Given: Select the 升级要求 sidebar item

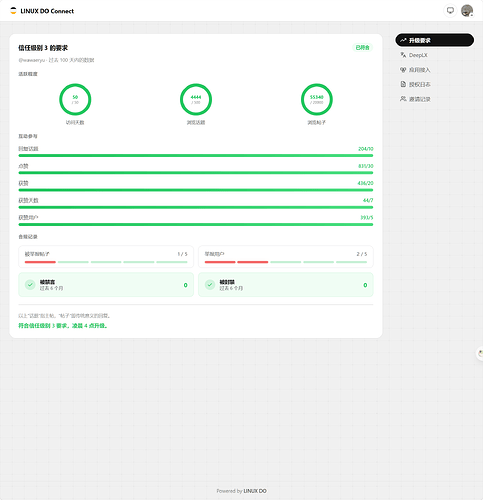Looking at the screenshot, I should click(x=434, y=40).
